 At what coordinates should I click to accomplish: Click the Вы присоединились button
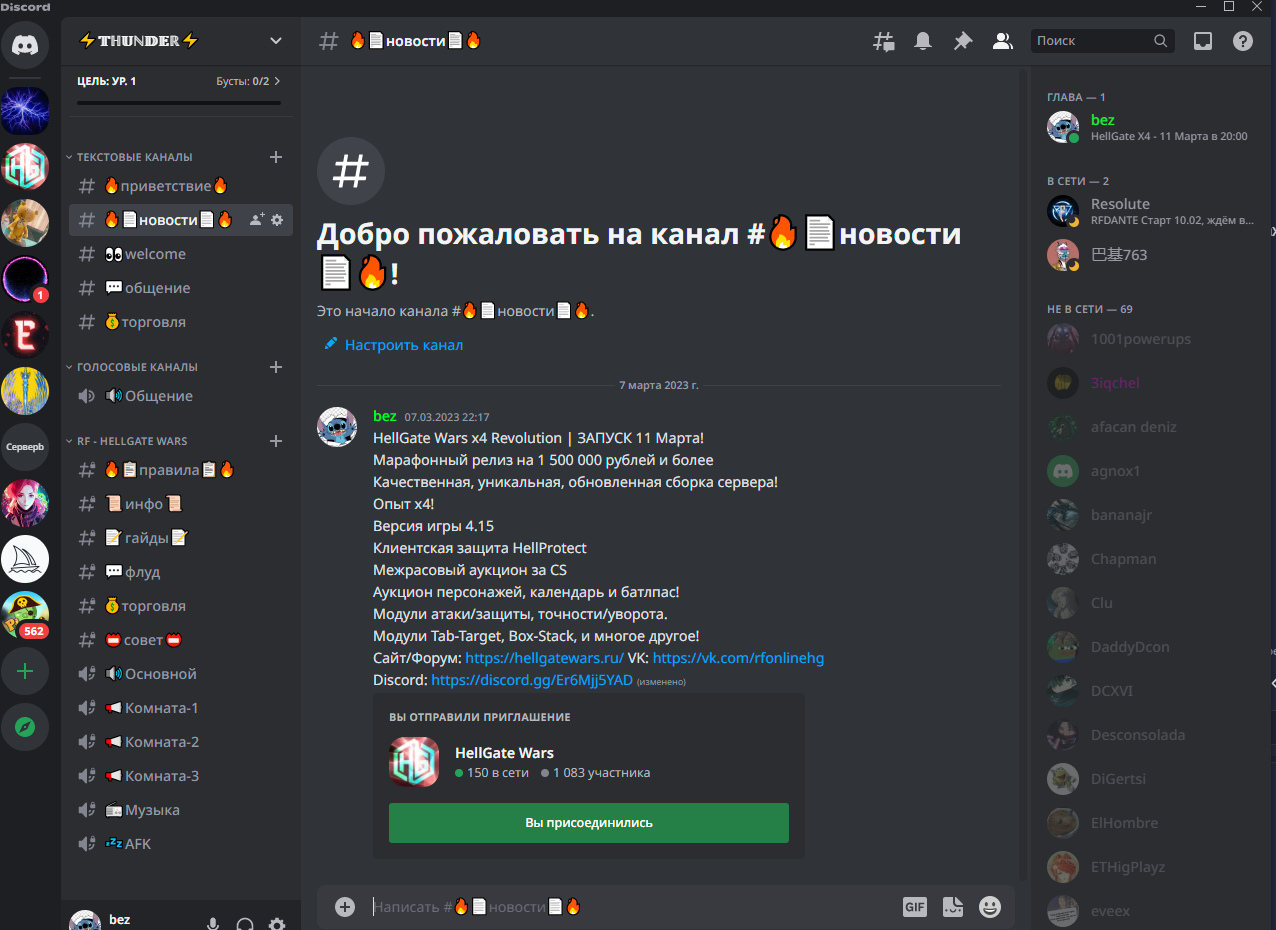589,823
